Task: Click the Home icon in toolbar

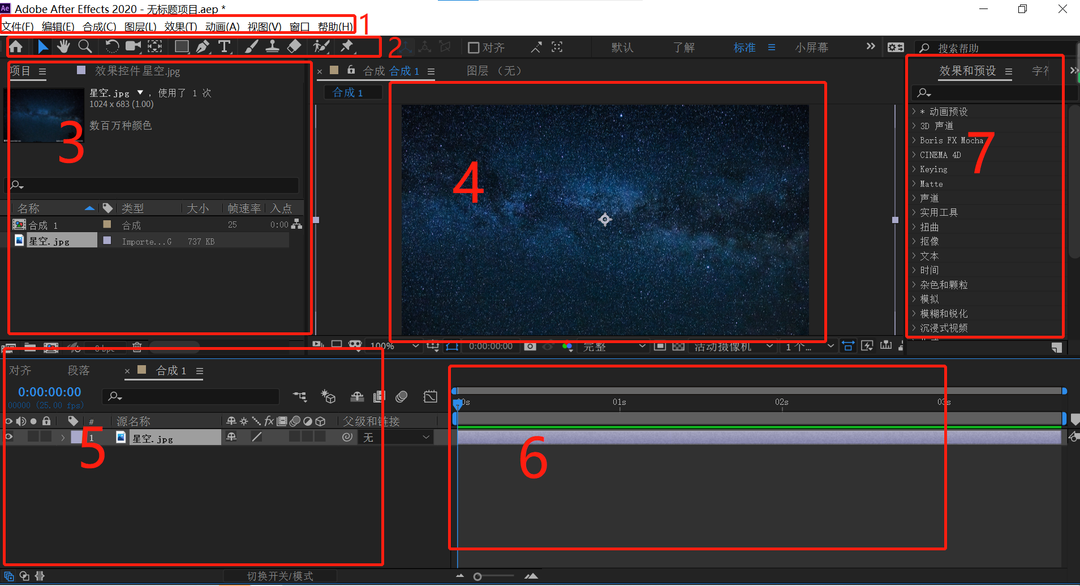Action: point(16,47)
